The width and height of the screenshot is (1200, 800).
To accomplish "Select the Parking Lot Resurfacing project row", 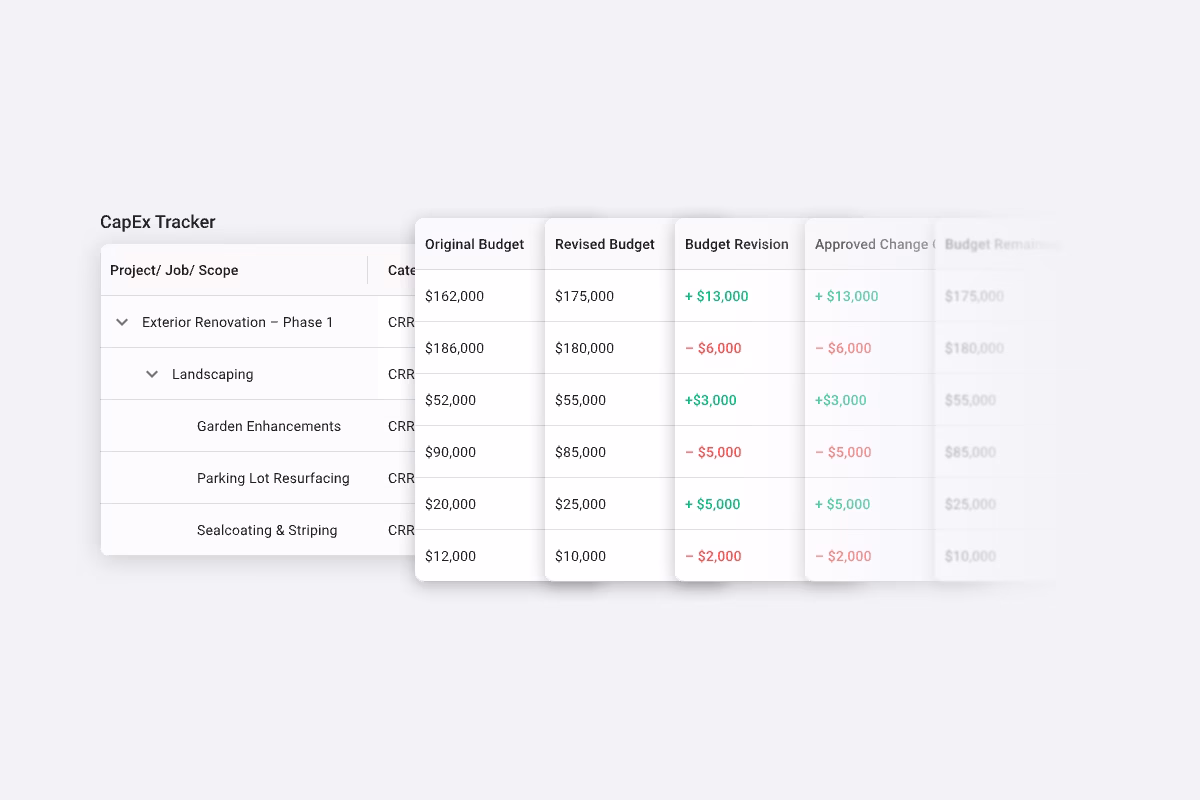I will coord(272,478).
